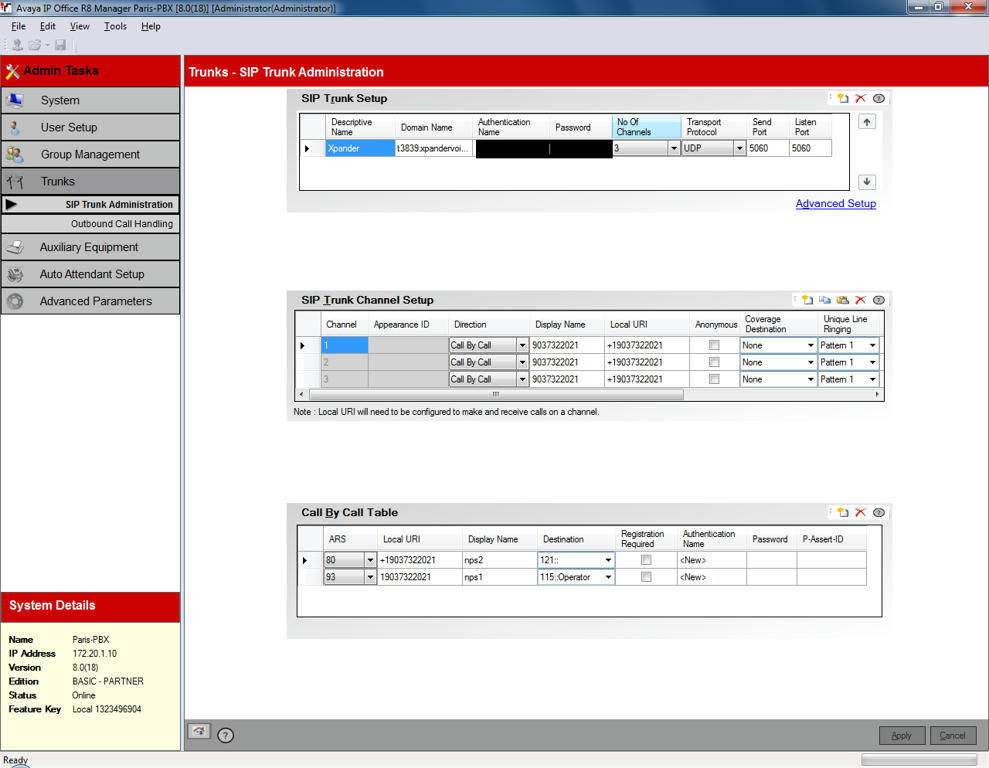Open the Group Management admin task
This screenshot has height=768, width=989.
click(x=90, y=154)
